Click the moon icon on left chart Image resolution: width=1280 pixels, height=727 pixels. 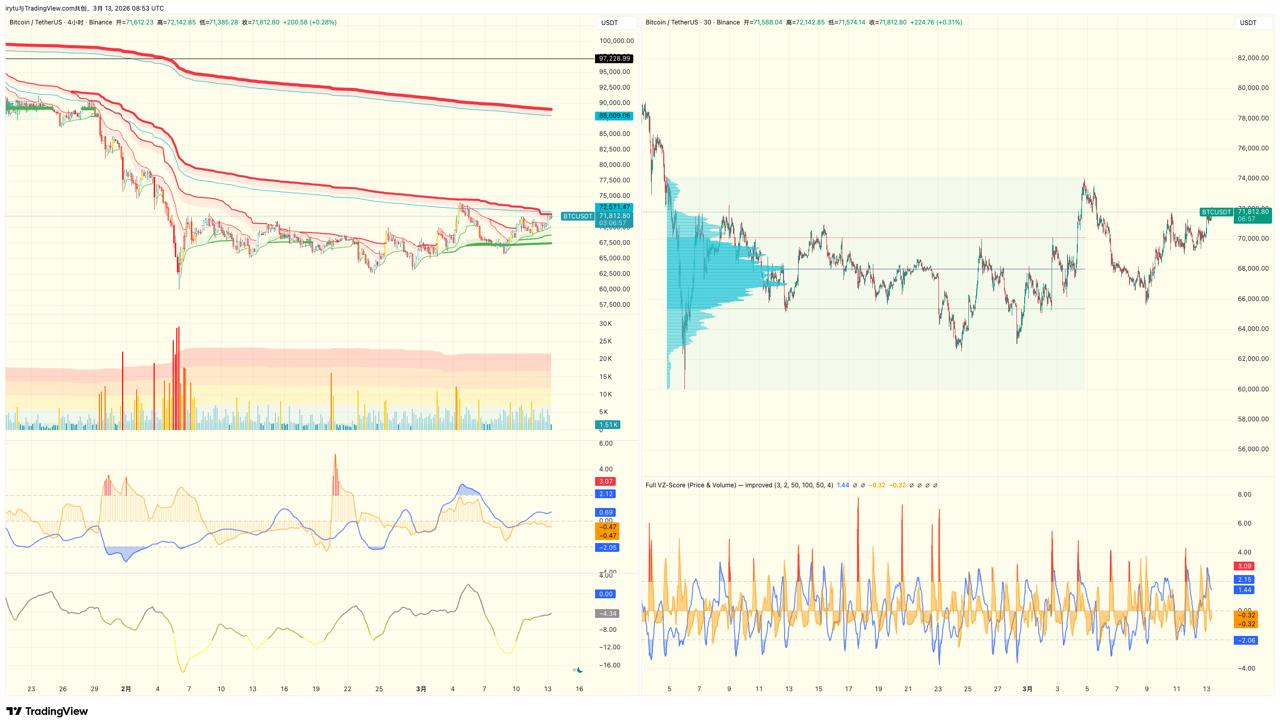tap(579, 670)
